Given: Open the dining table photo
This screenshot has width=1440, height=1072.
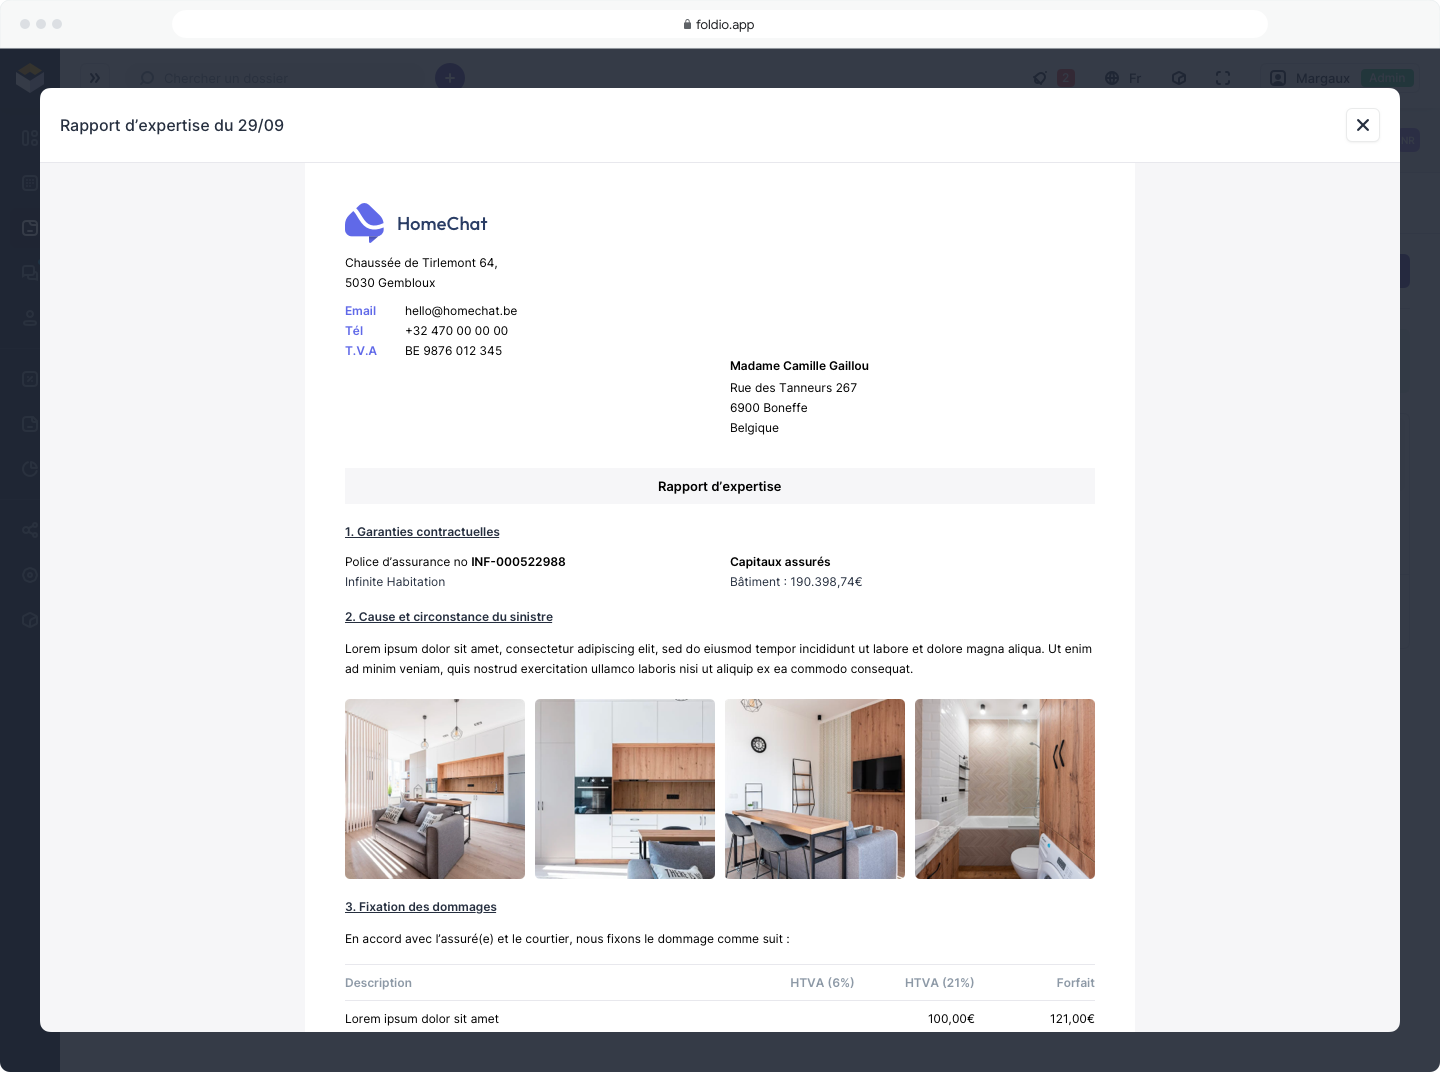Looking at the screenshot, I should (x=815, y=789).
